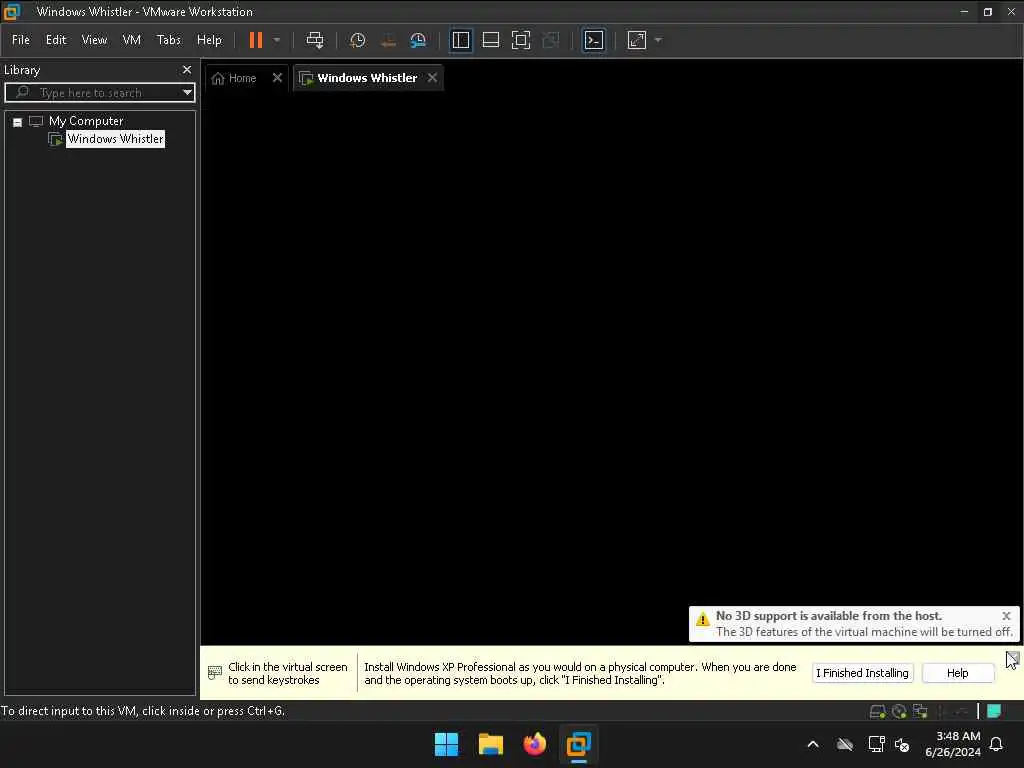The image size is (1024, 768).
Task: Collapse the My Computer tree node
Action: pyautogui.click(x=18, y=122)
